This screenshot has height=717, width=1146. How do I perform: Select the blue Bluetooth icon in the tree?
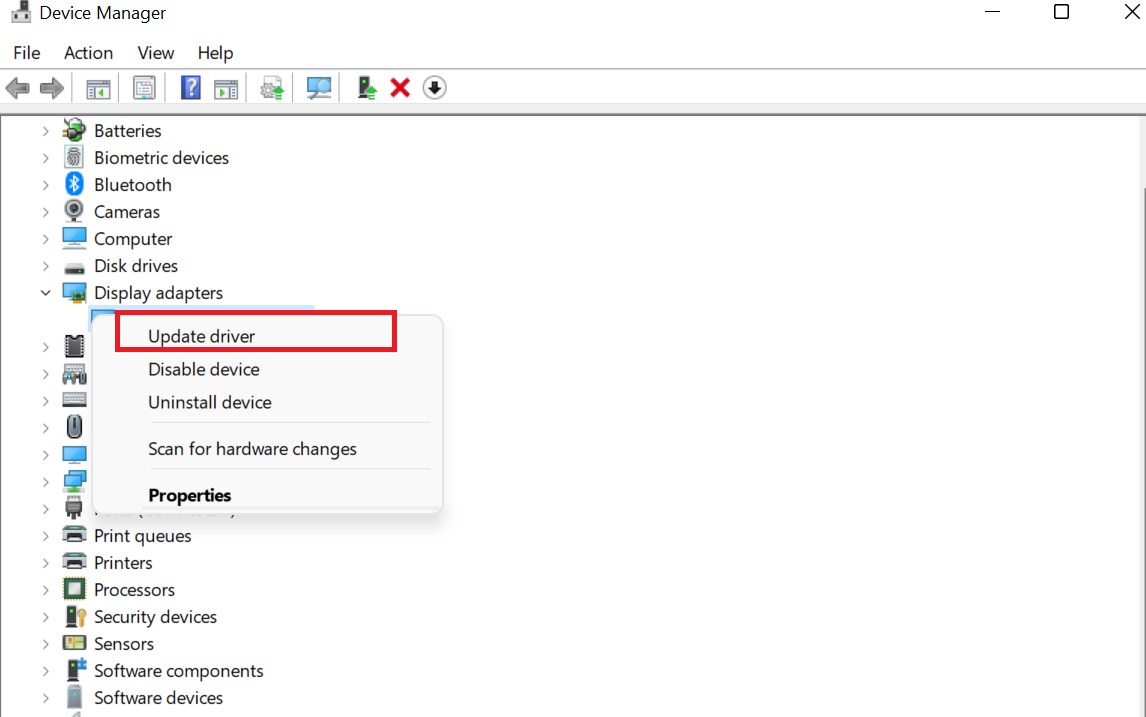(74, 185)
